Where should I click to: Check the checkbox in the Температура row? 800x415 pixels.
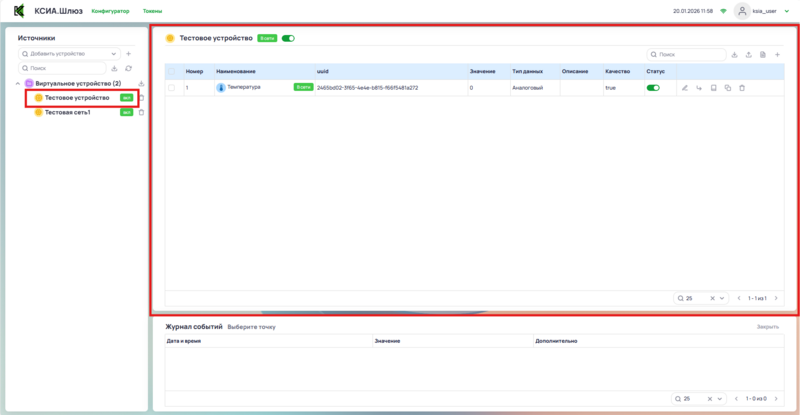point(172,88)
